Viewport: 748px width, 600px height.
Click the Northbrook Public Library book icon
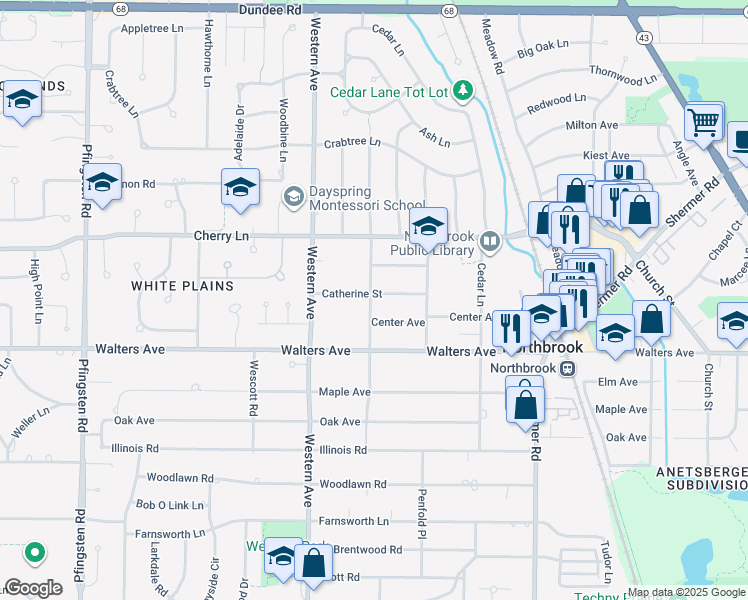490,241
